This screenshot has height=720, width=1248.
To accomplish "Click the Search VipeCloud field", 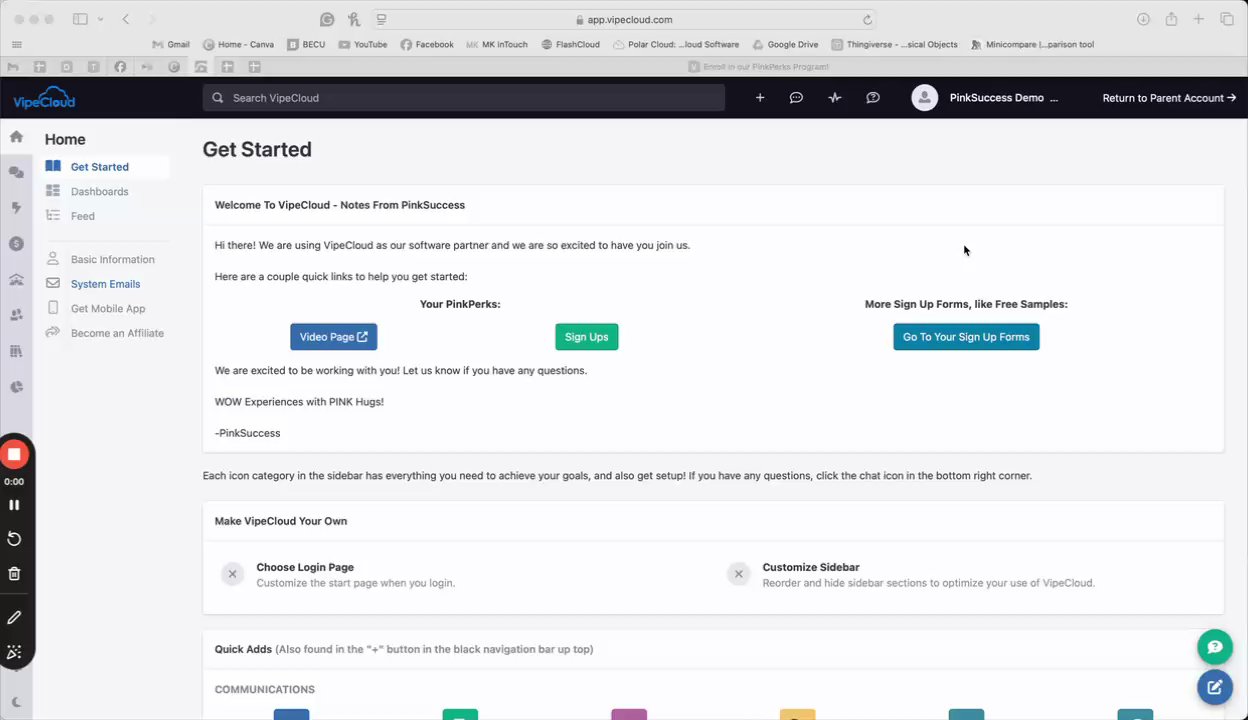I will [x=464, y=98].
